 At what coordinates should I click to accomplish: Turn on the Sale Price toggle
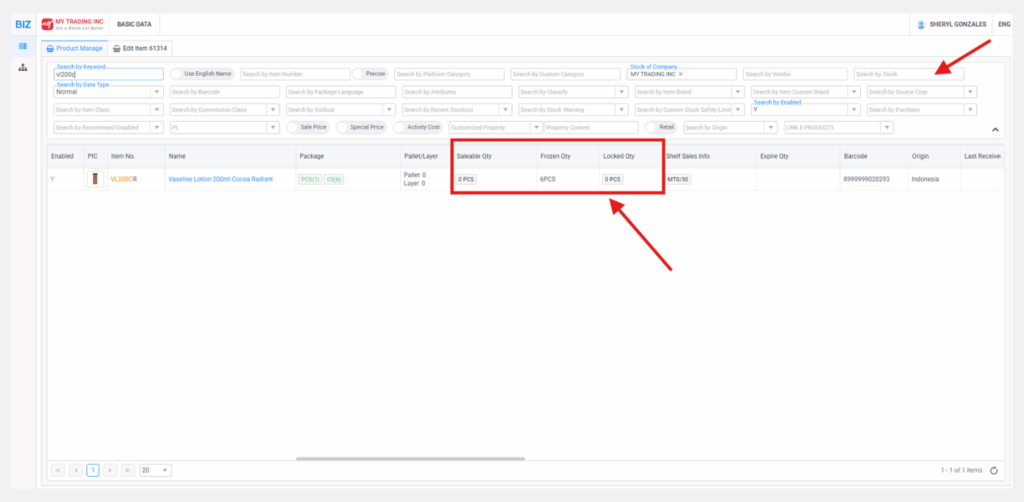pos(294,128)
